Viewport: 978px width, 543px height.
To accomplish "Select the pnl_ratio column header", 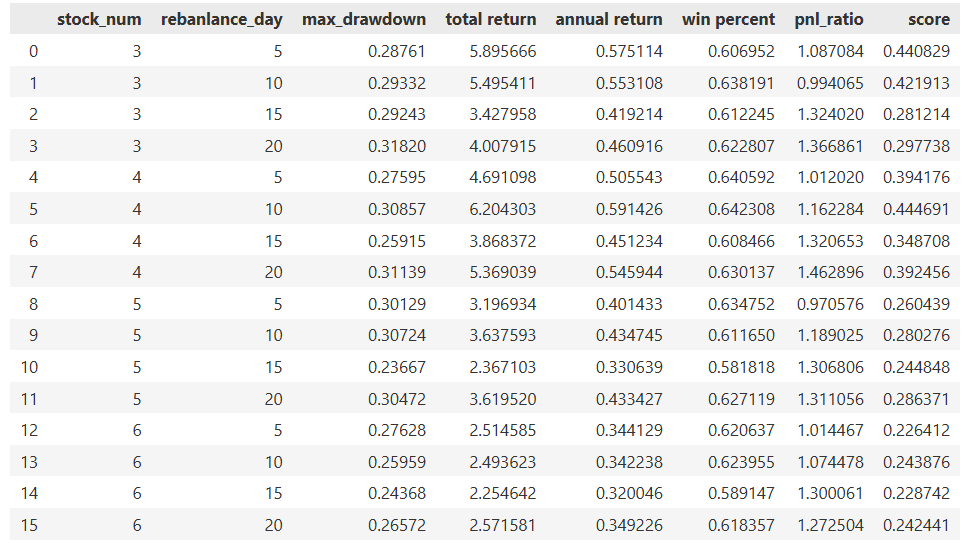I will [829, 19].
